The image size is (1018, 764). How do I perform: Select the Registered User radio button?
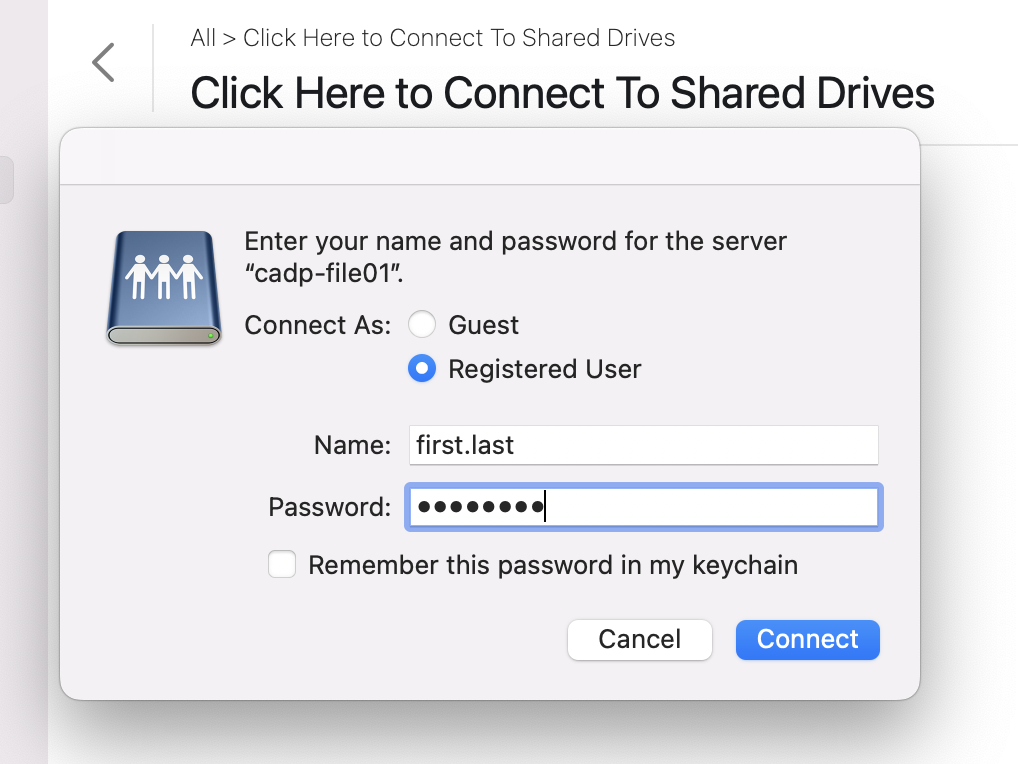point(421,369)
